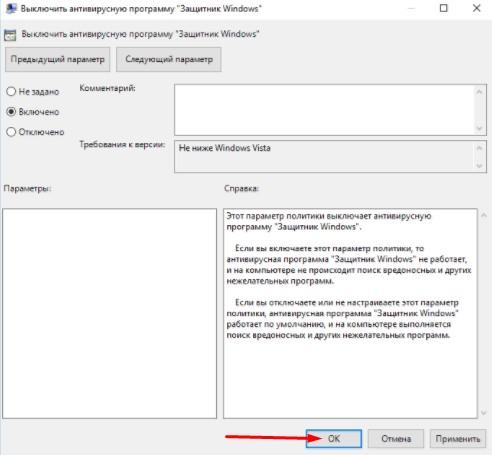
Task: Click scroll down arrow in 'Требования к версии' box
Action: 480,166
